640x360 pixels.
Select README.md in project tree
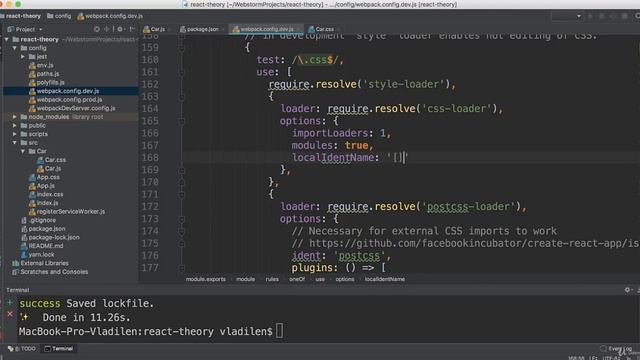(42, 246)
